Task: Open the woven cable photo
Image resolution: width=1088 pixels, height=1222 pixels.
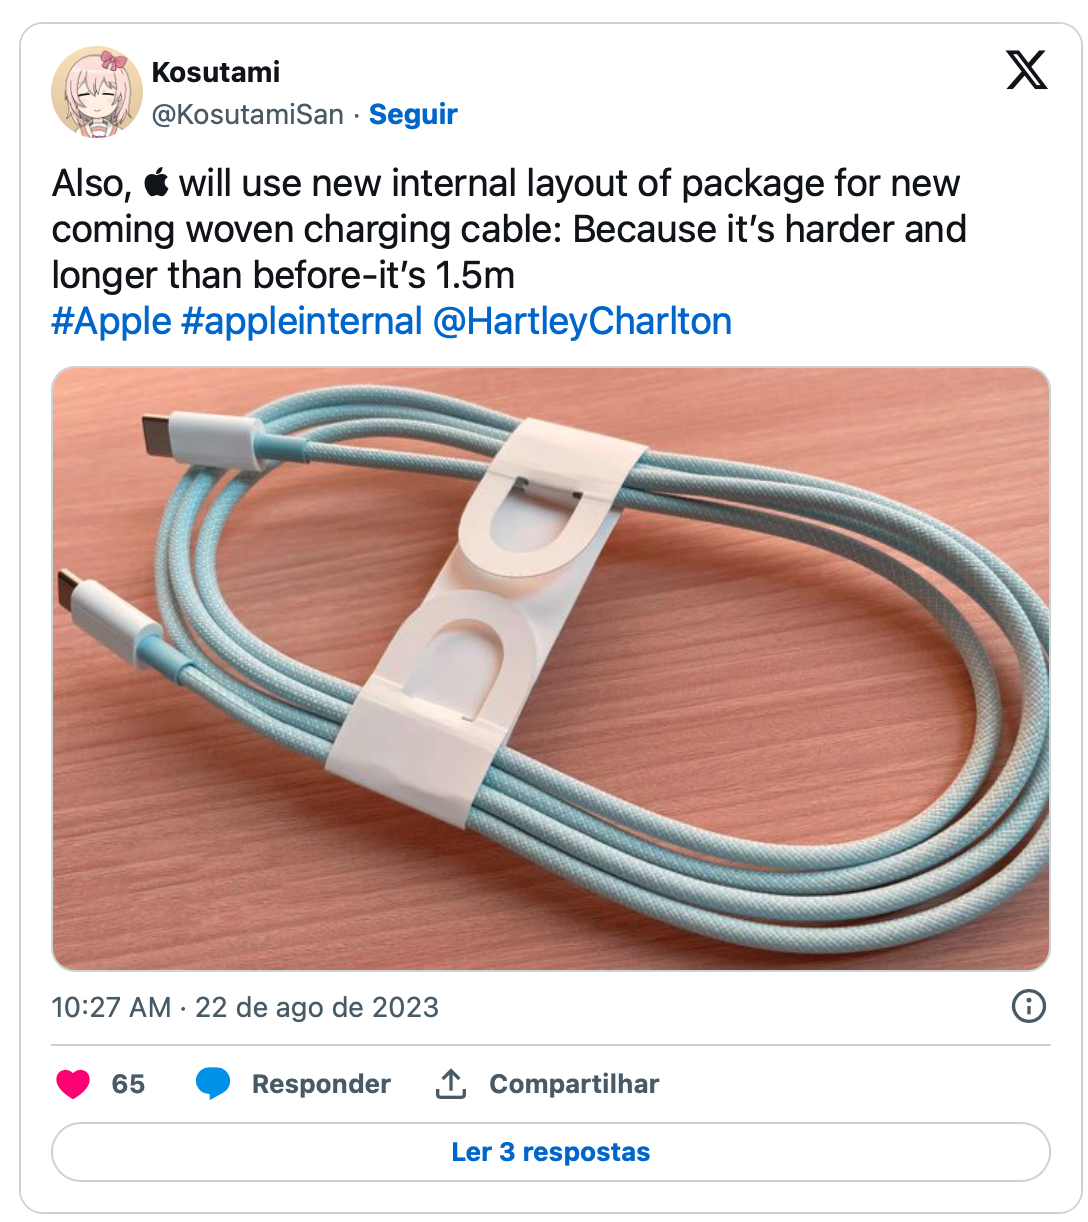Action: [551, 669]
